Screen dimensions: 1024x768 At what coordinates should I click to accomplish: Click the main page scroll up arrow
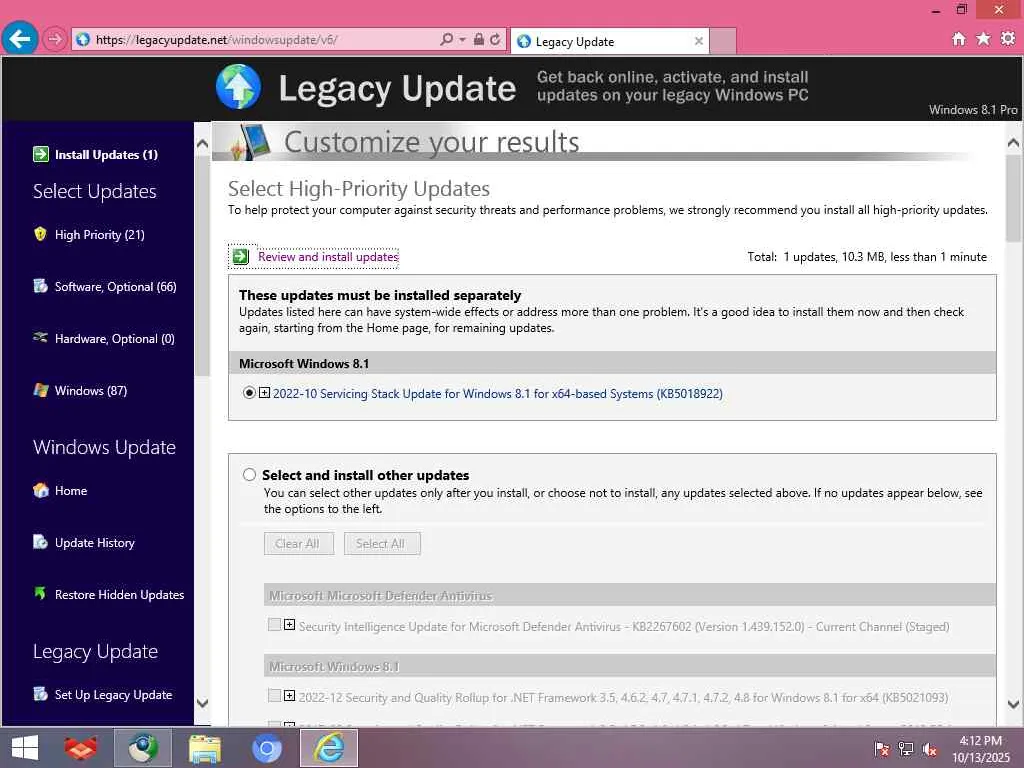pos(1013,142)
